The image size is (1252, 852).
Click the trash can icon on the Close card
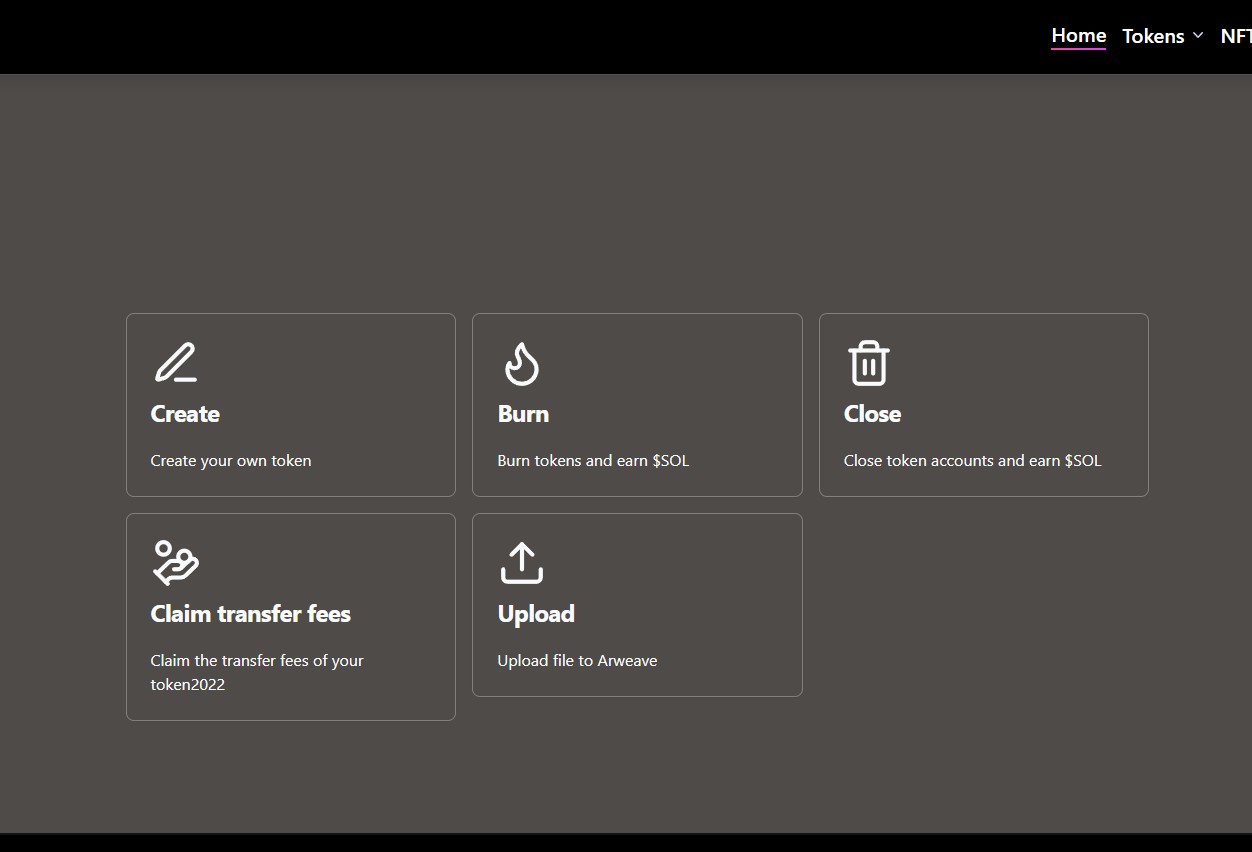point(868,363)
